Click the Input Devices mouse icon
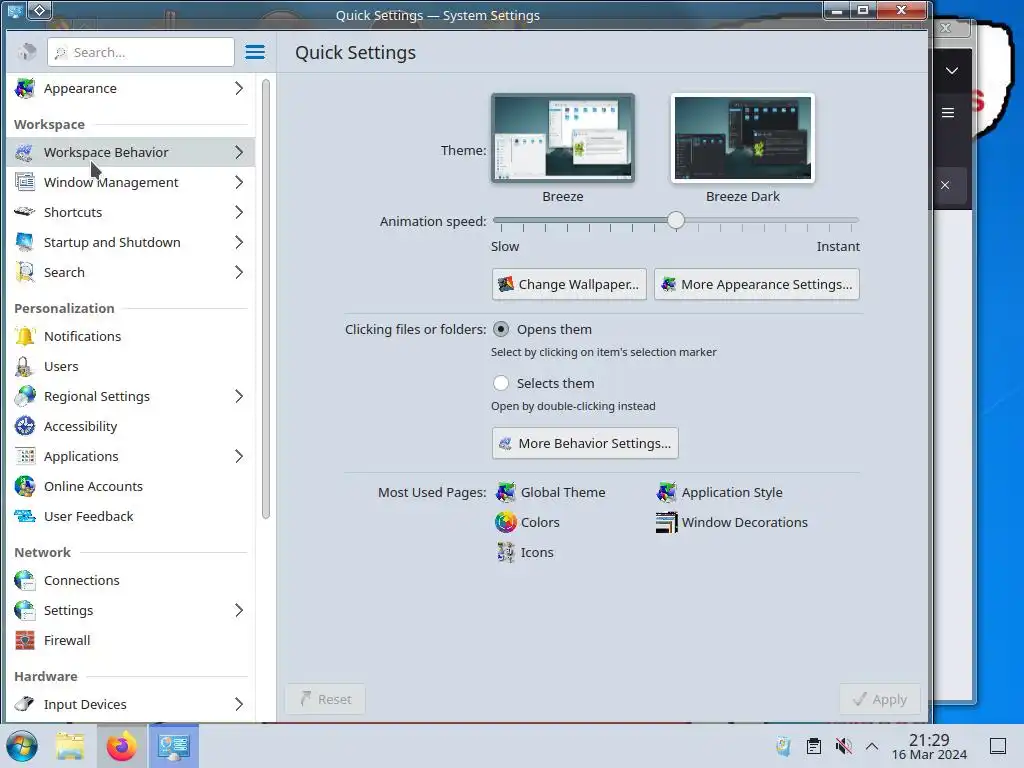 click(25, 705)
